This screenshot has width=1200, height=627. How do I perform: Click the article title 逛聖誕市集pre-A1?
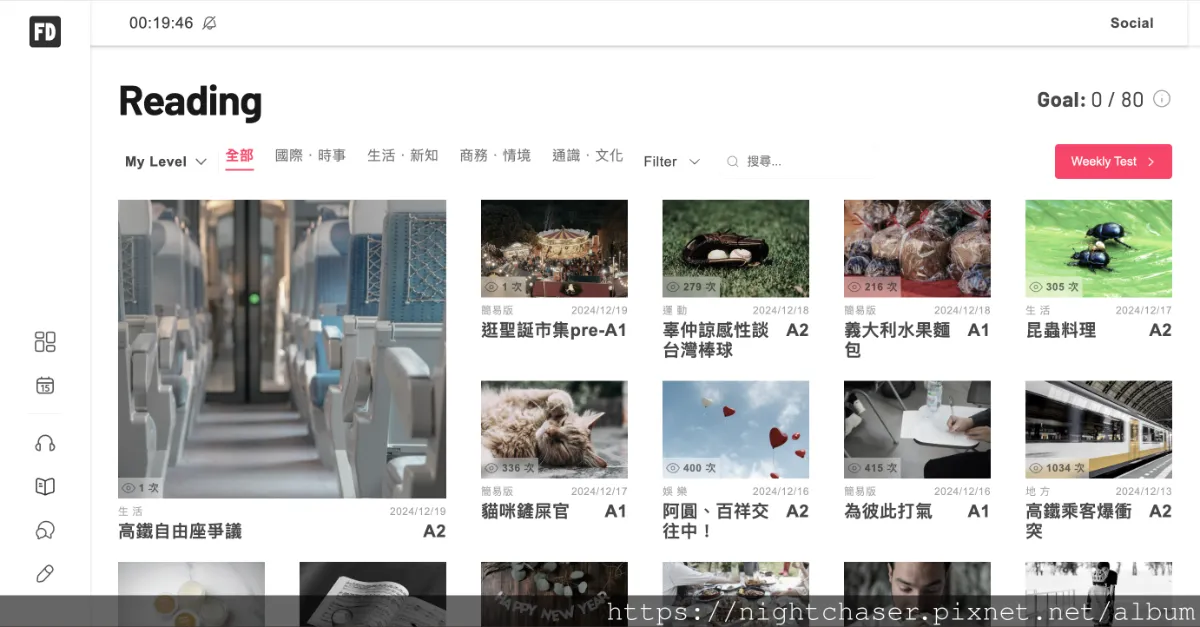pos(554,330)
